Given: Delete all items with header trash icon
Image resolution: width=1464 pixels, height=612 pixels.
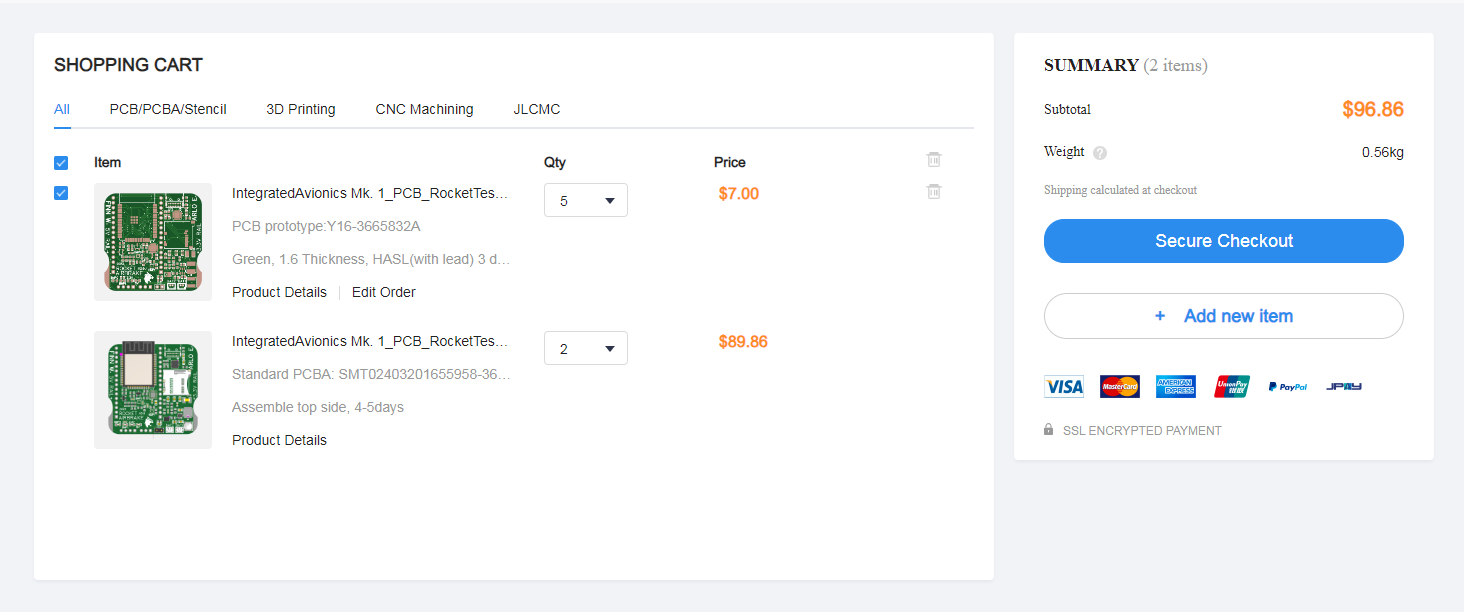Looking at the screenshot, I should tap(934, 159).
